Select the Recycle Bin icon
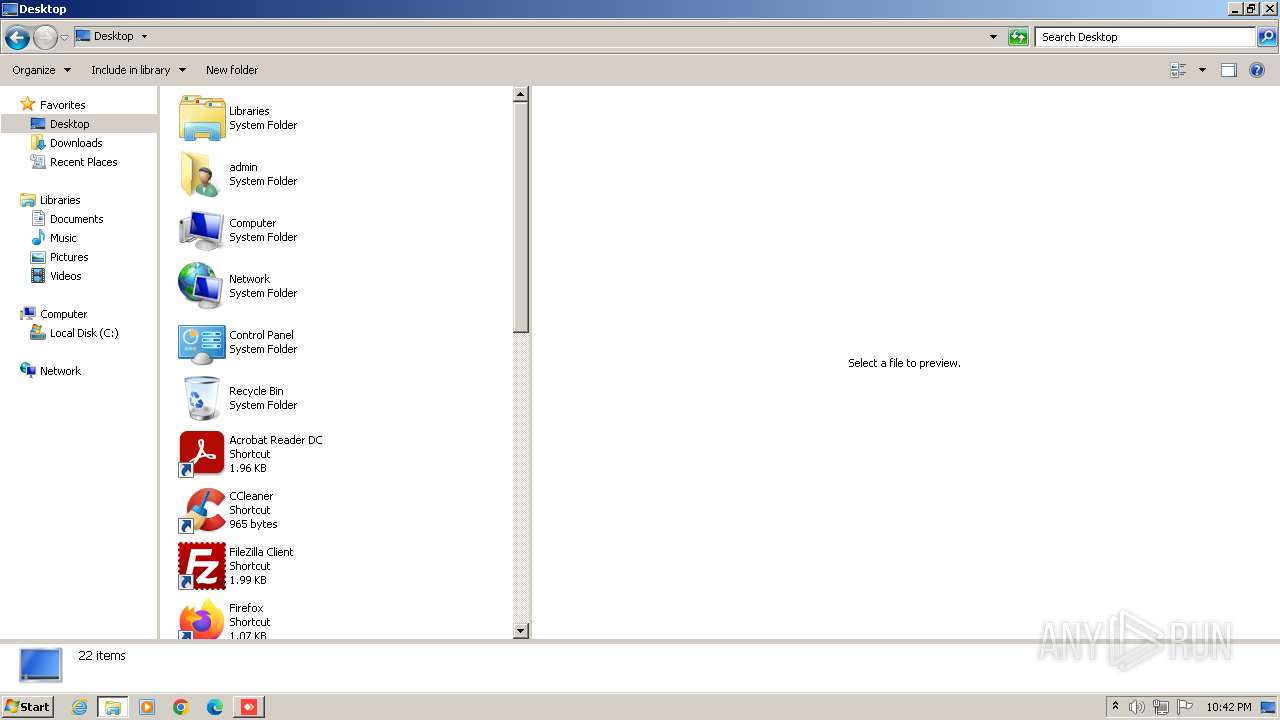 [x=202, y=398]
